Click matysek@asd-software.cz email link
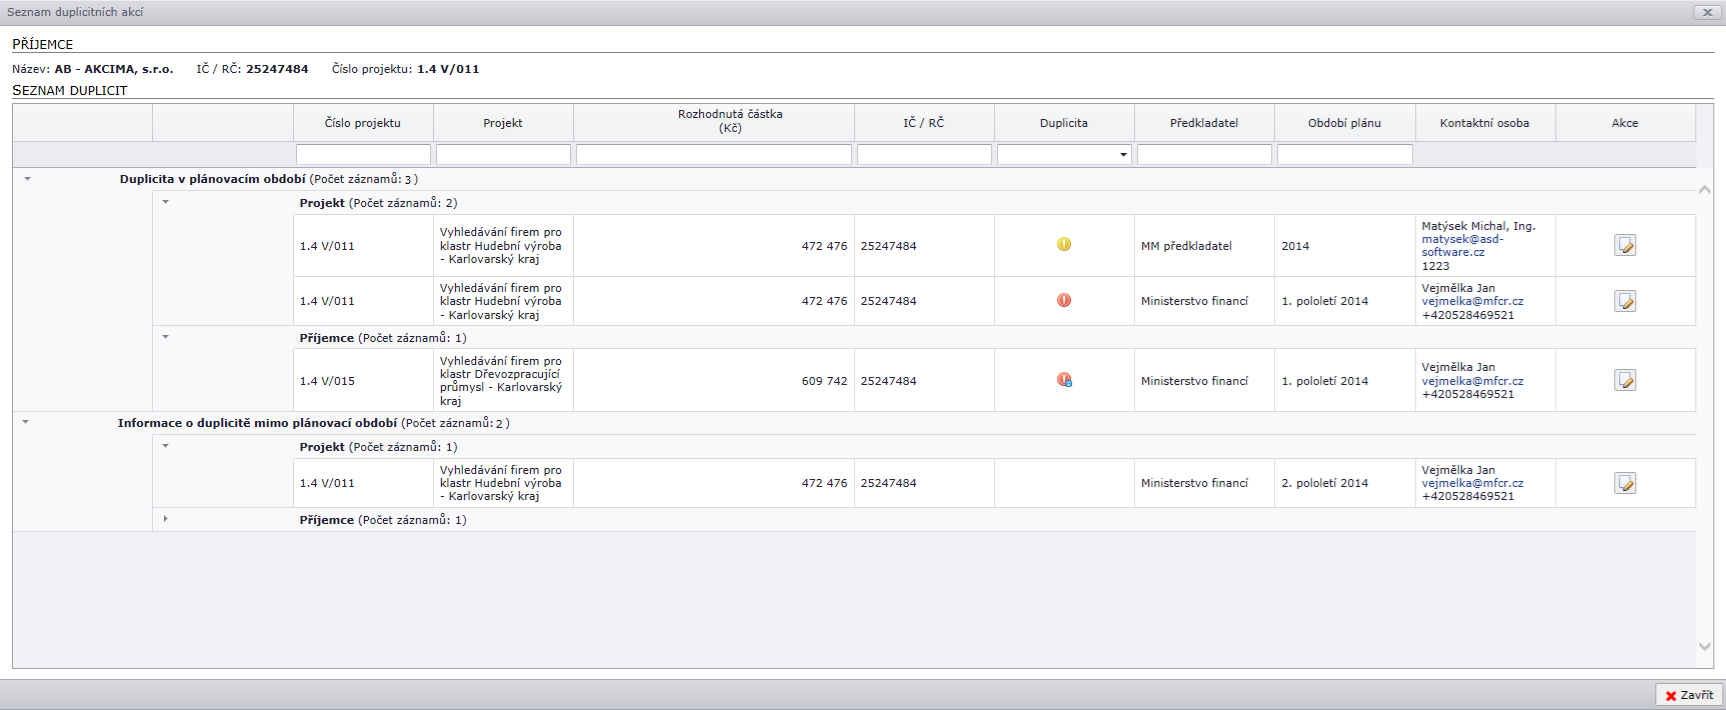Viewport: 1726px width, 710px height. pos(1462,246)
